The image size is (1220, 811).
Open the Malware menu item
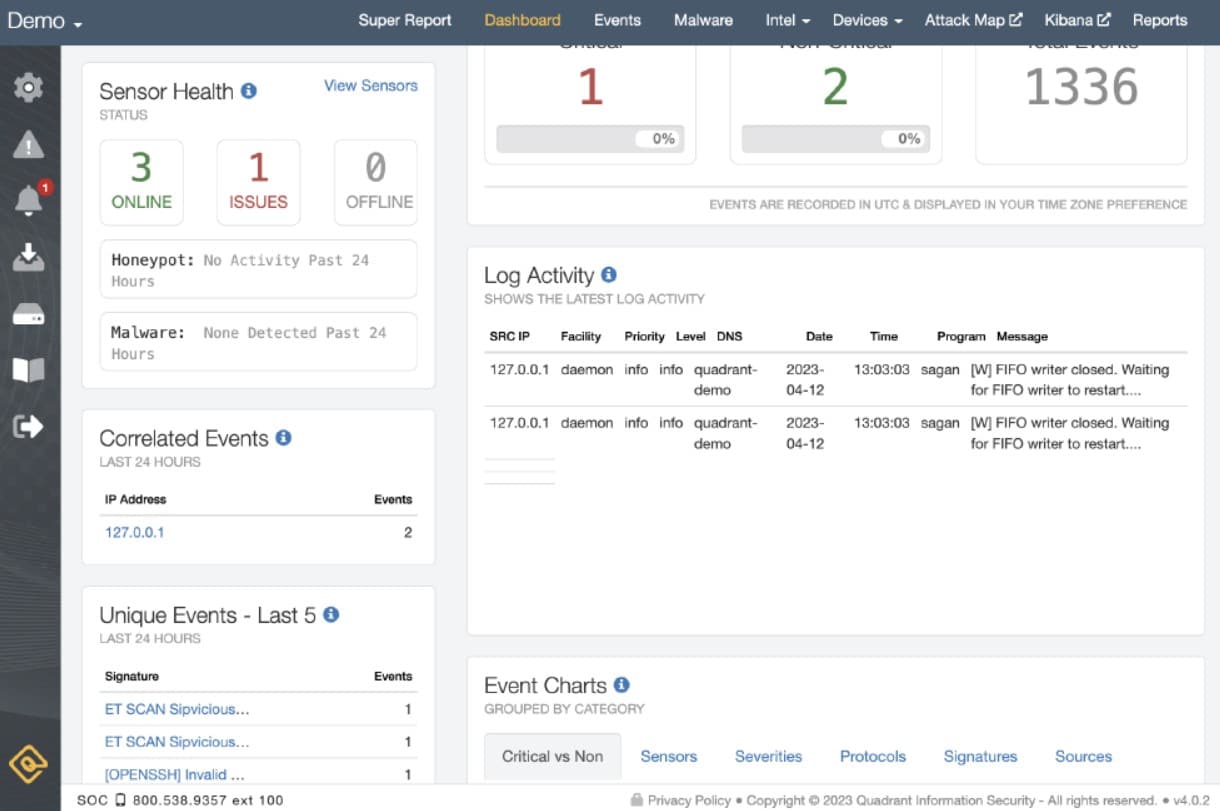[703, 20]
